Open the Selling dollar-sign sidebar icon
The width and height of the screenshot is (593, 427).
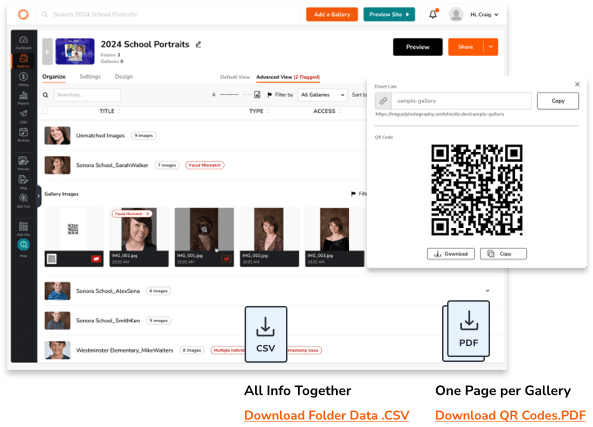pyautogui.click(x=23, y=78)
